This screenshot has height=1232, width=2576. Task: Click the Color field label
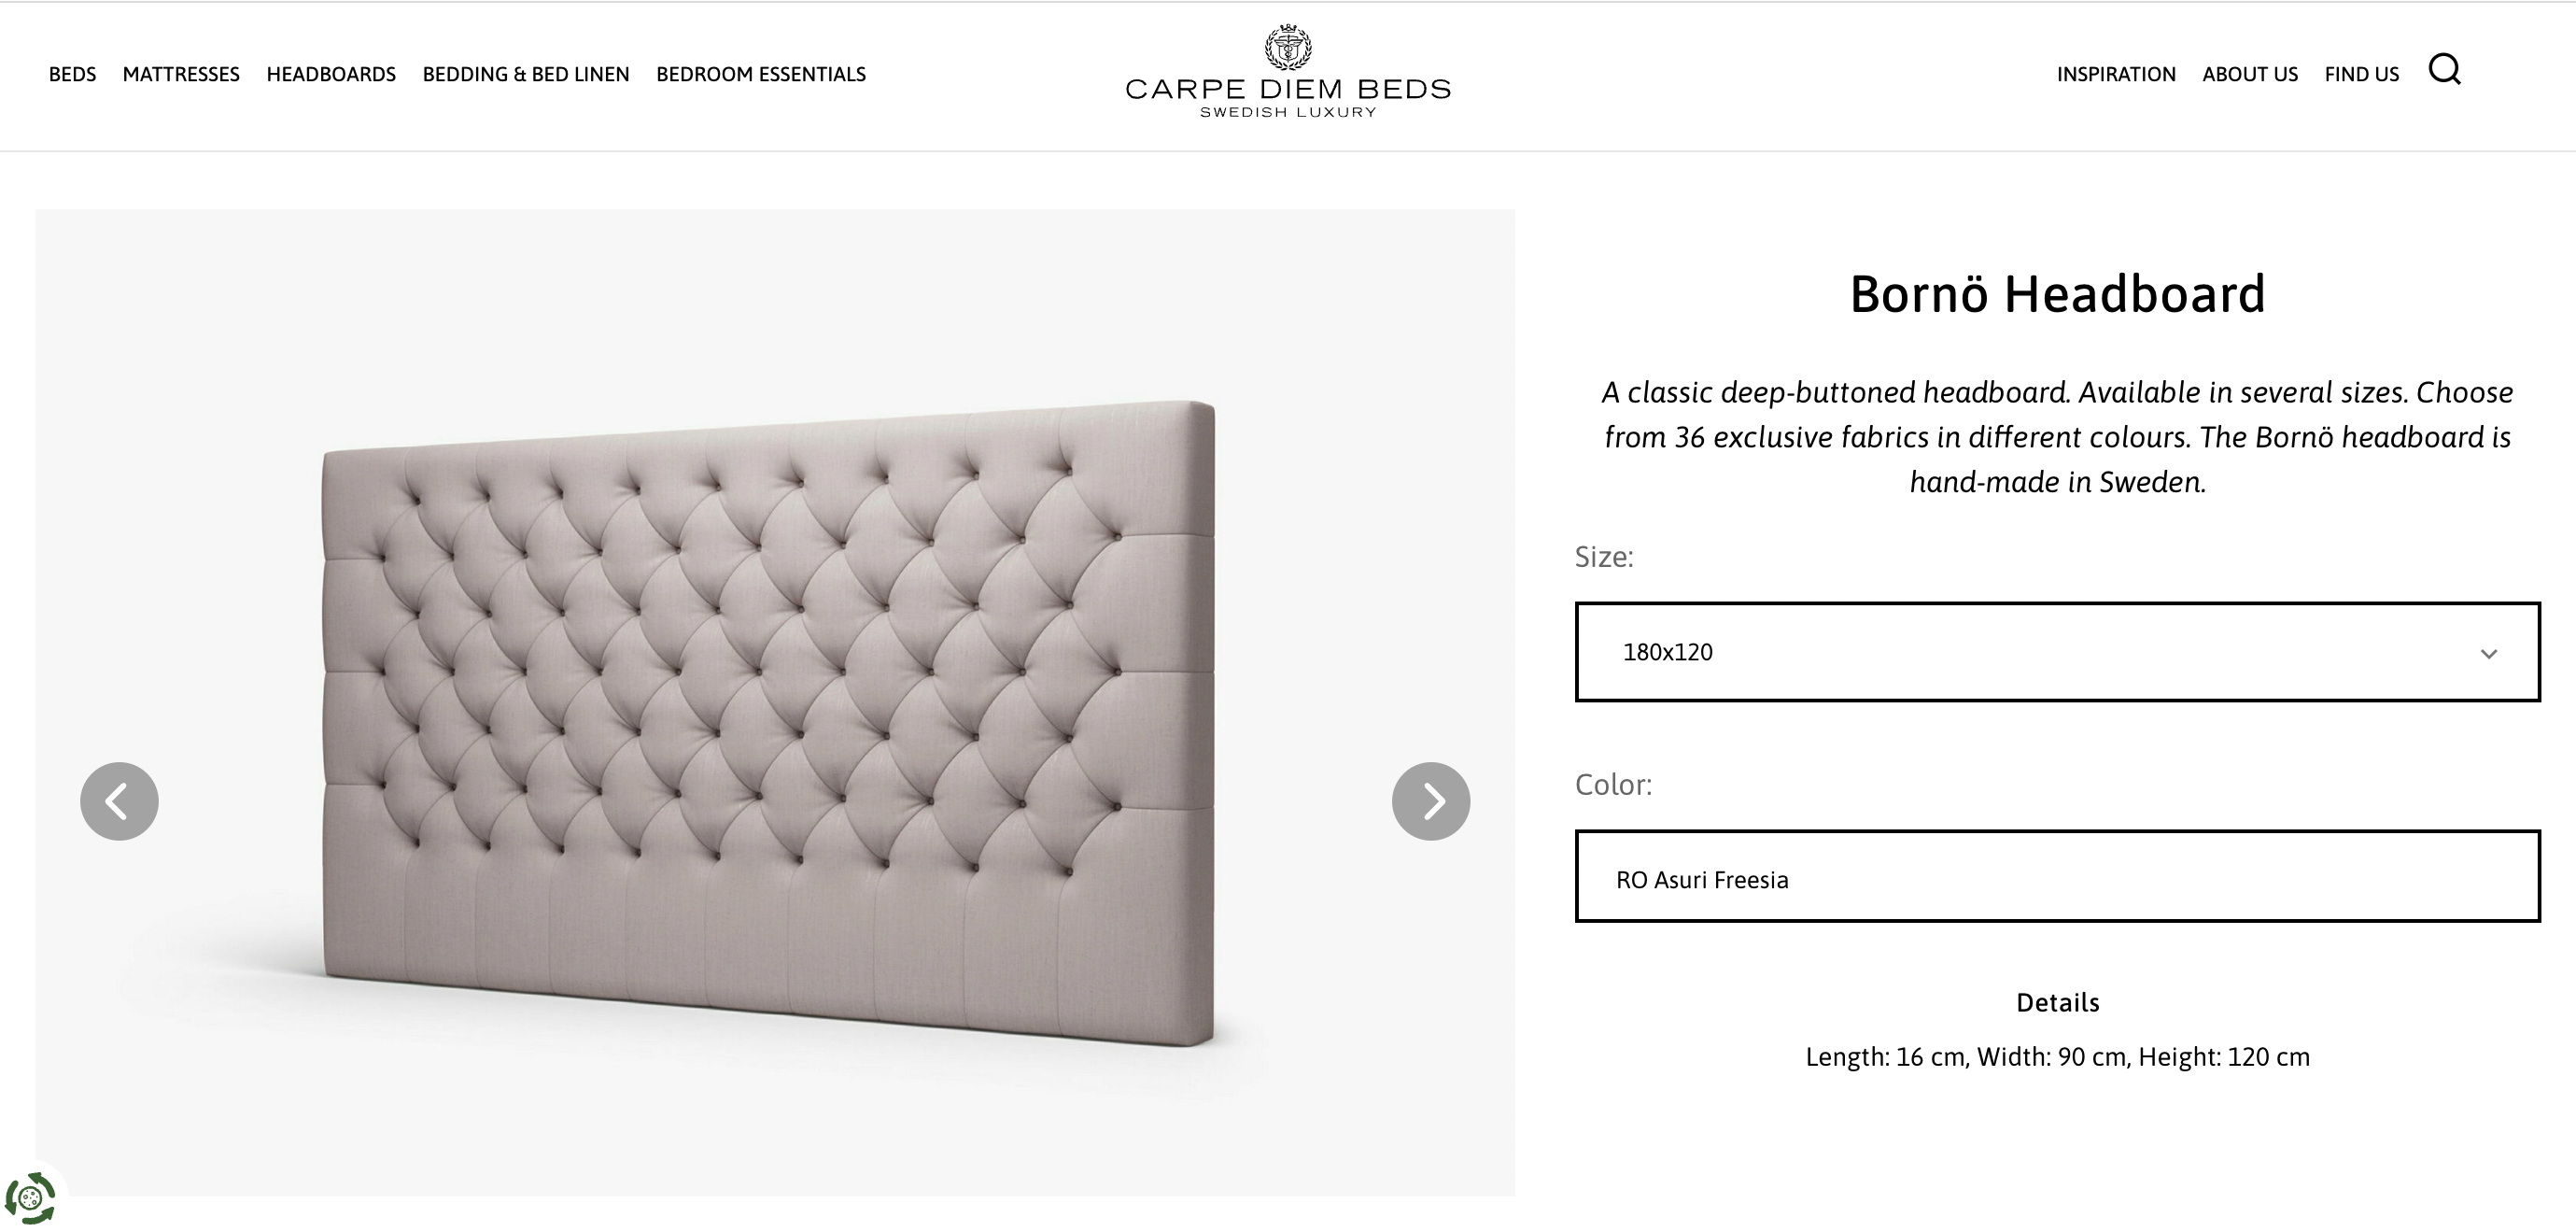click(1613, 785)
